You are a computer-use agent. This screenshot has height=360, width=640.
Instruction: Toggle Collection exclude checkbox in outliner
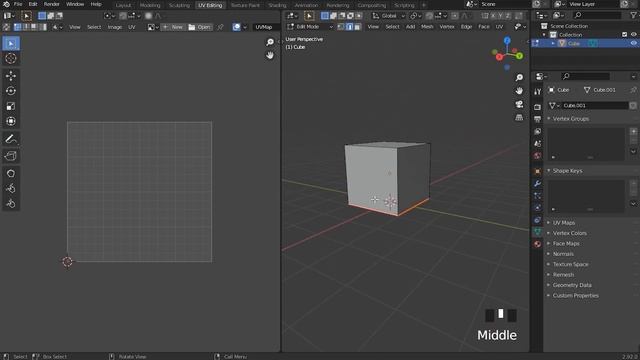(x=624, y=35)
